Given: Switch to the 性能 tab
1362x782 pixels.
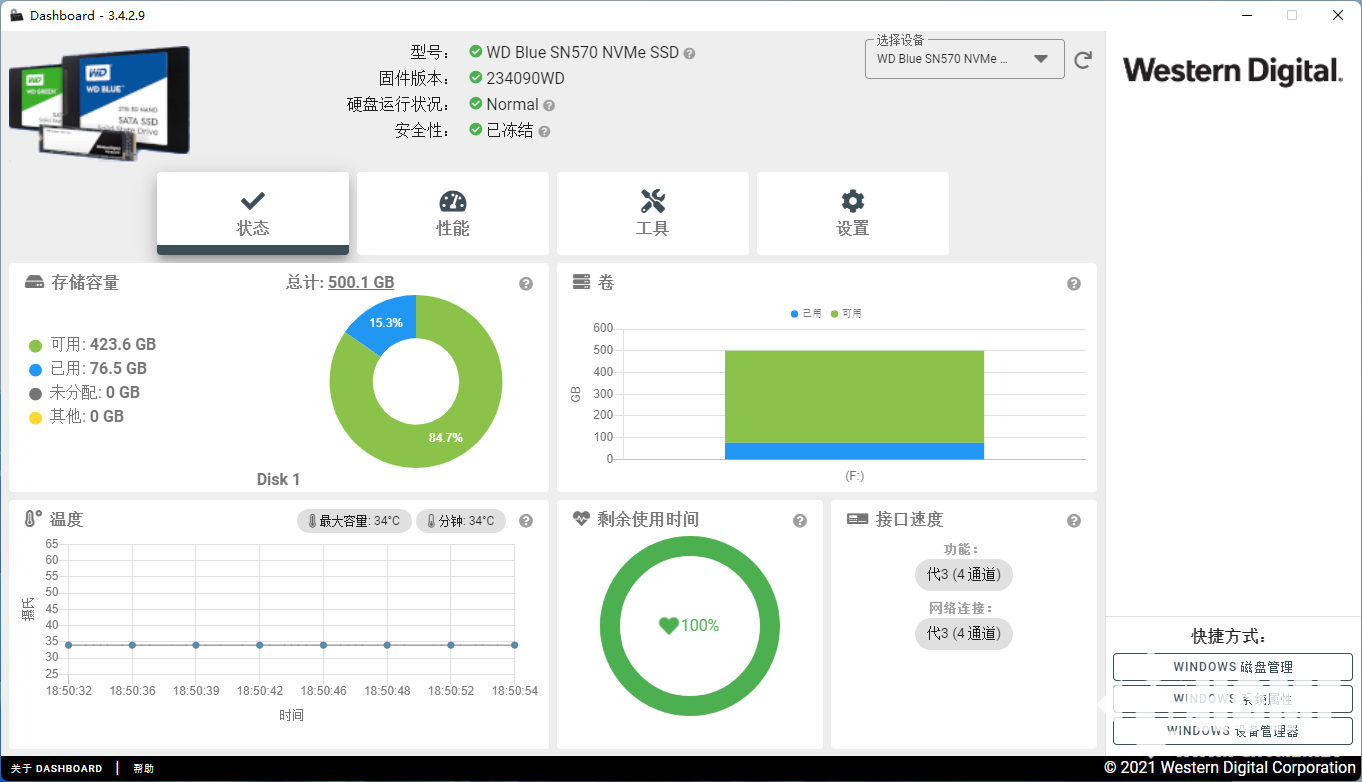Looking at the screenshot, I should click(x=453, y=213).
